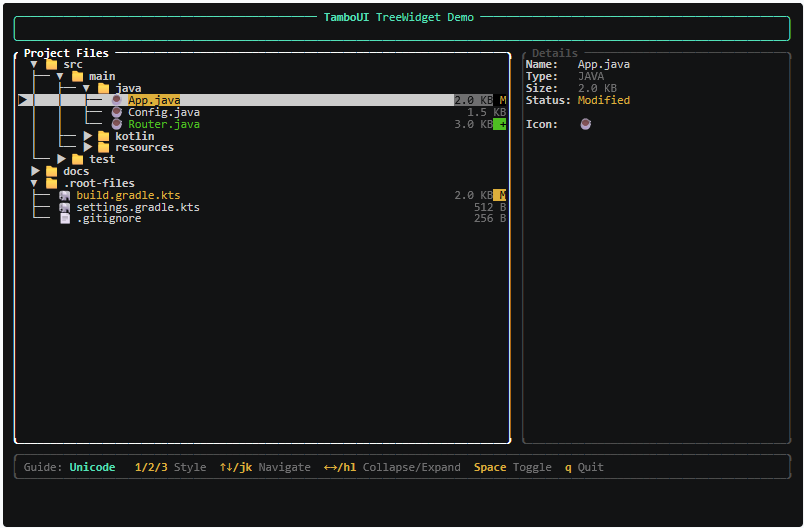Click the Java icon beside Router.java
Image resolution: width=804 pixels, height=528 pixels.
pyautogui.click(x=117, y=124)
